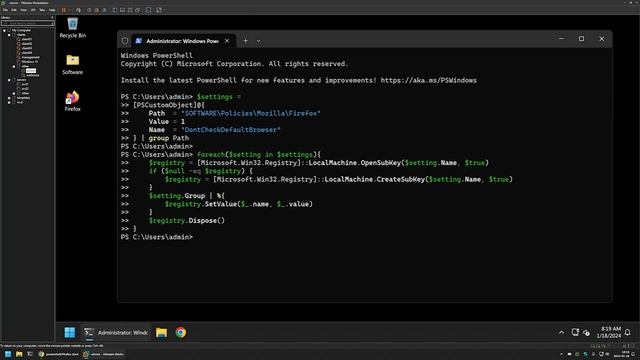Close the VMware Library panel
640x360 pixels.
[52, 18]
